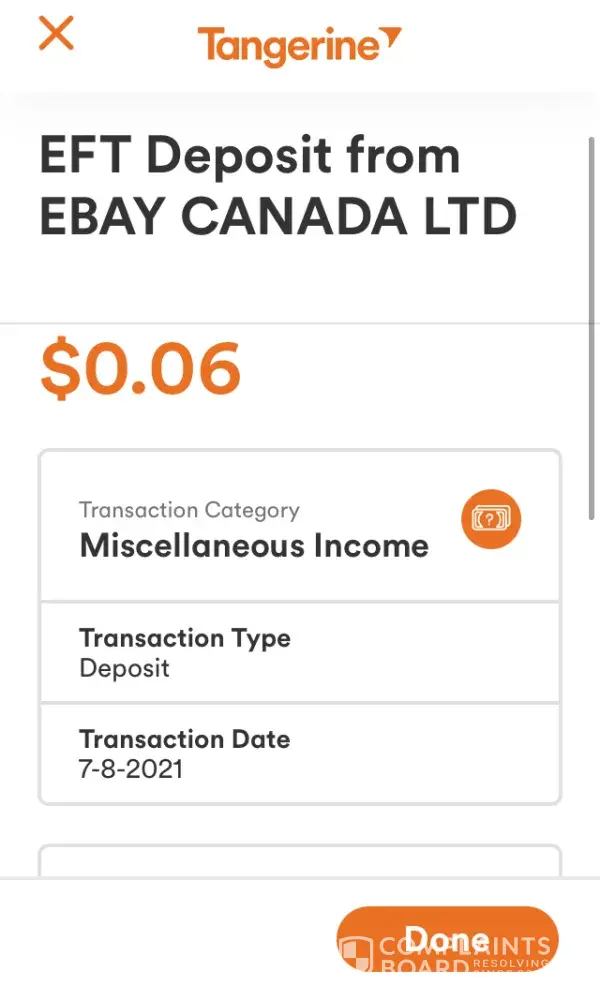Select the Miscellaneous Income category name
Image resolution: width=600 pixels, height=1000 pixels.
[254, 546]
